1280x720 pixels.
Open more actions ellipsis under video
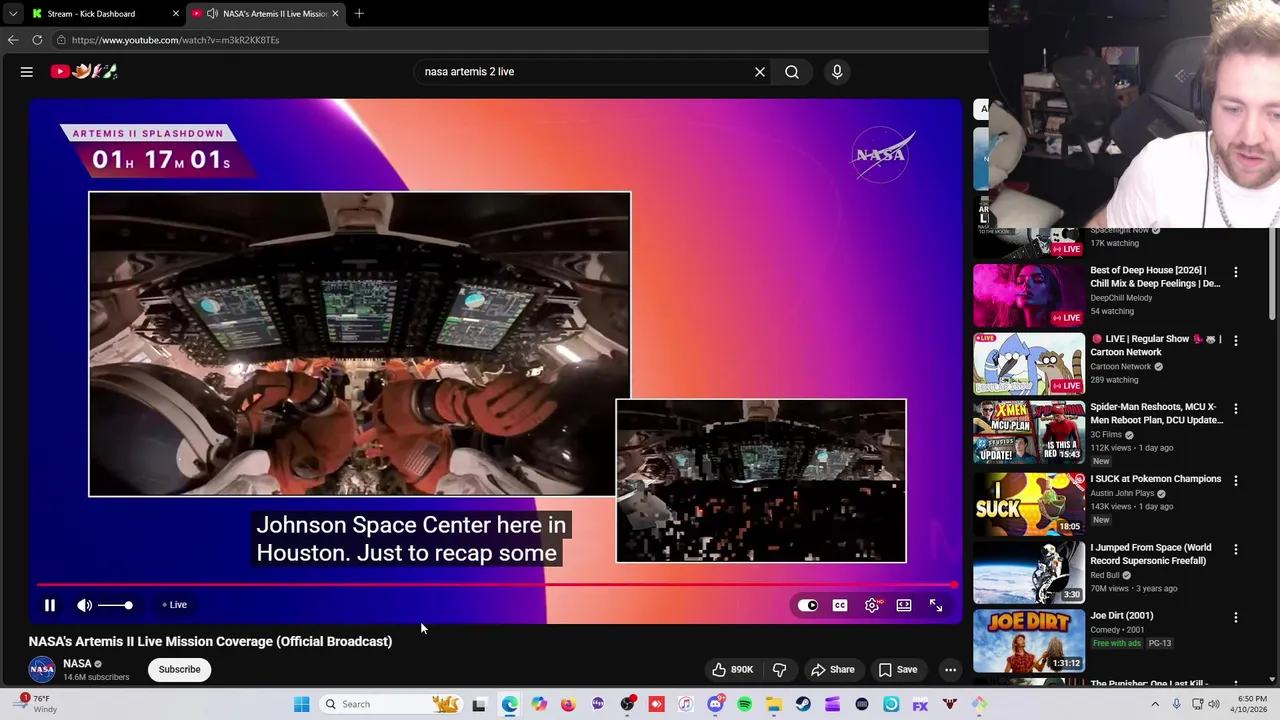(x=951, y=669)
